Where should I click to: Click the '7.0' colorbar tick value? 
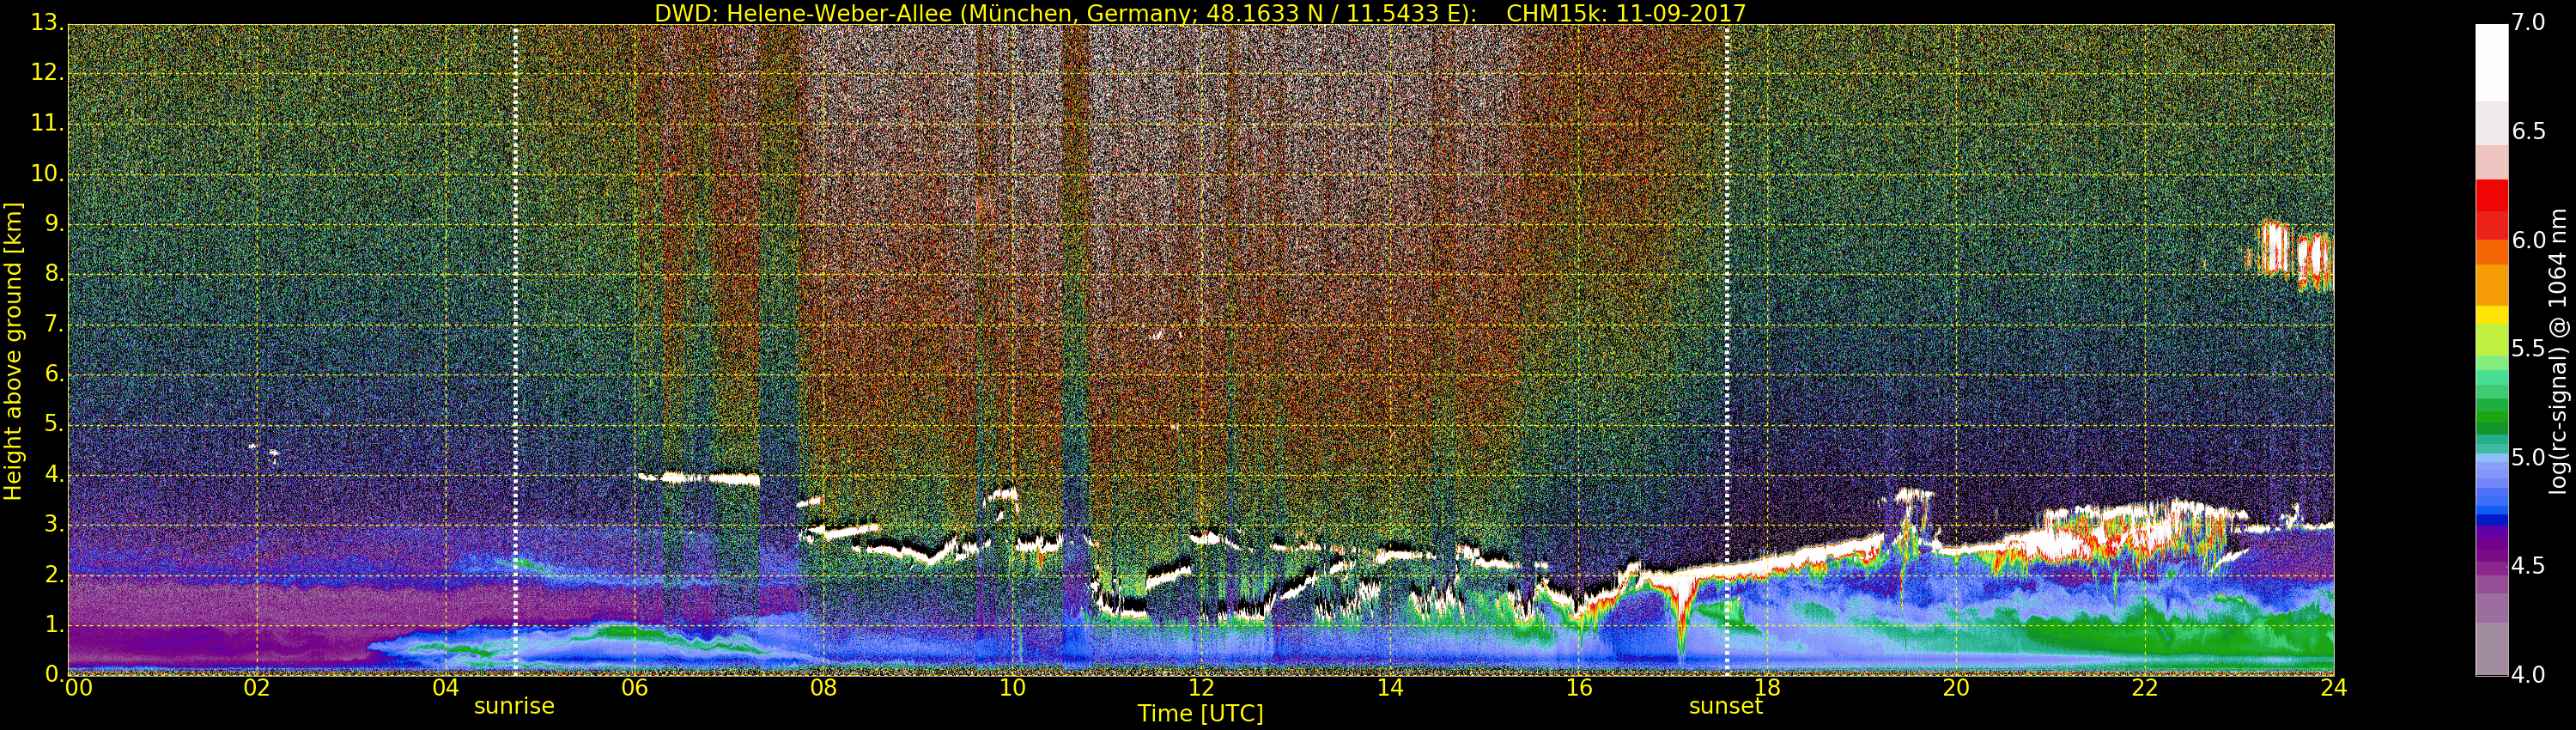[2528, 23]
